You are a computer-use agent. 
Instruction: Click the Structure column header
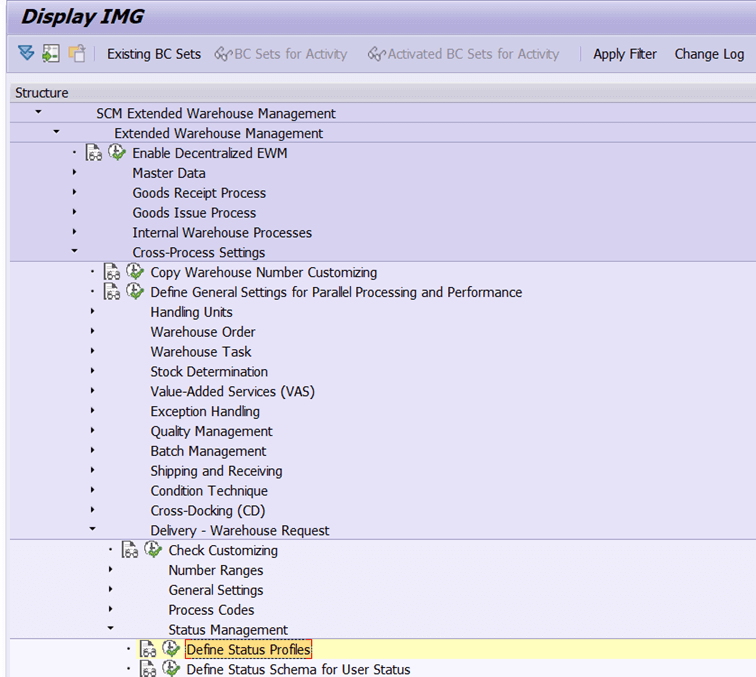42,93
